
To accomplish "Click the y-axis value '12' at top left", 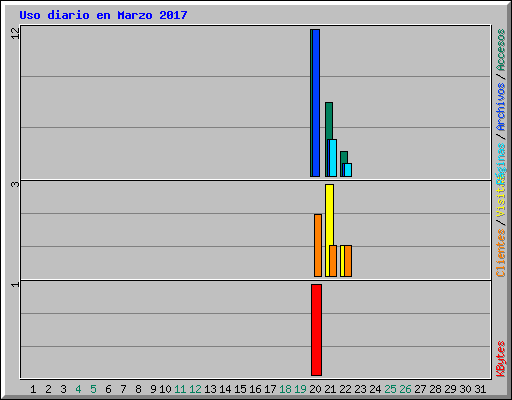I will pos(16,33).
